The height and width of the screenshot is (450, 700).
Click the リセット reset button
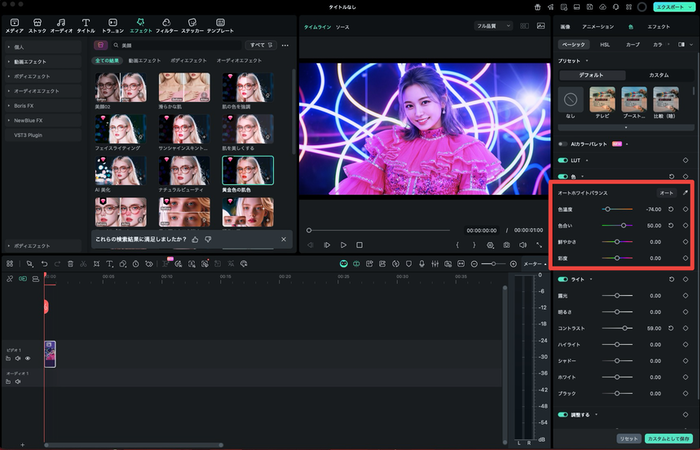click(629, 439)
